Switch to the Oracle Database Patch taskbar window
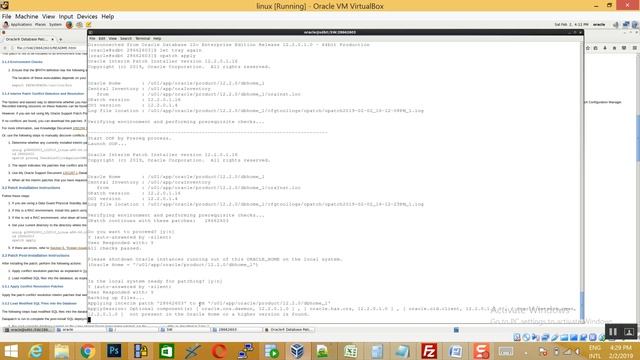 (x=289, y=329)
